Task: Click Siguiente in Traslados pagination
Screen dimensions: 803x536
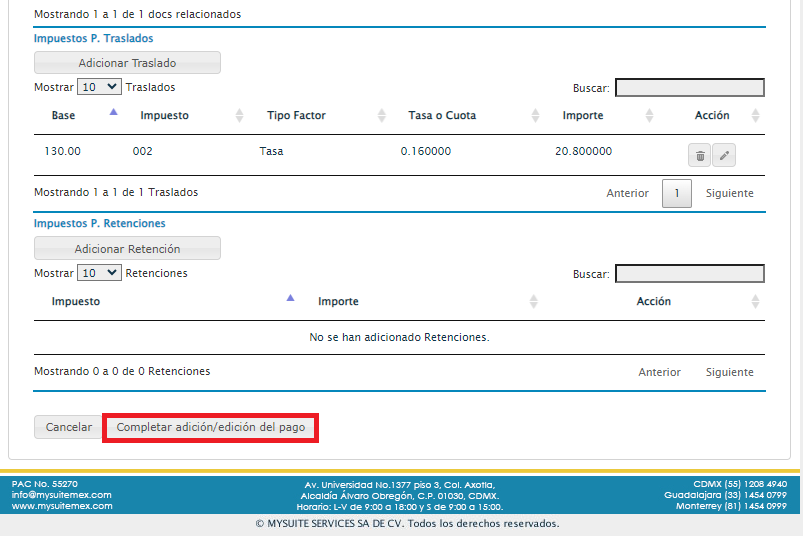Action: 729,193
